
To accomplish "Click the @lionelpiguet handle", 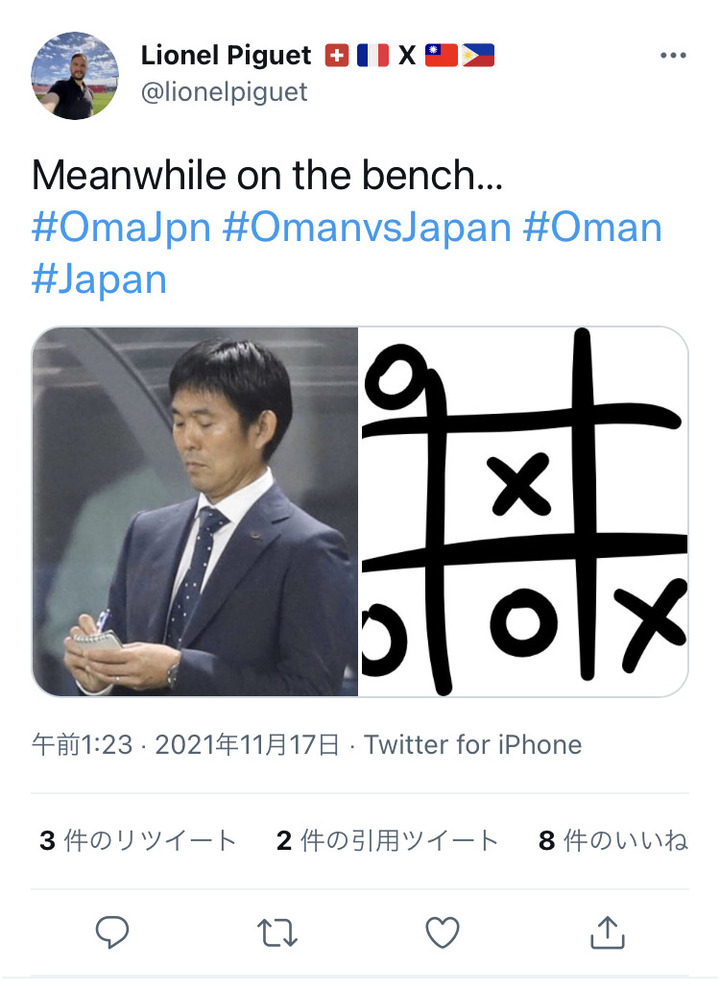I will click(224, 92).
